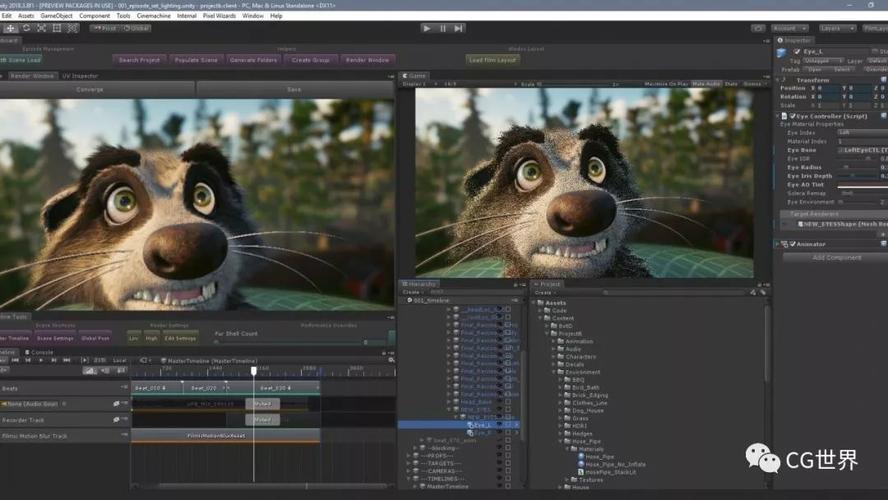Toggle Mute Audio in Game view
The image size is (888, 500).
[x=706, y=84]
